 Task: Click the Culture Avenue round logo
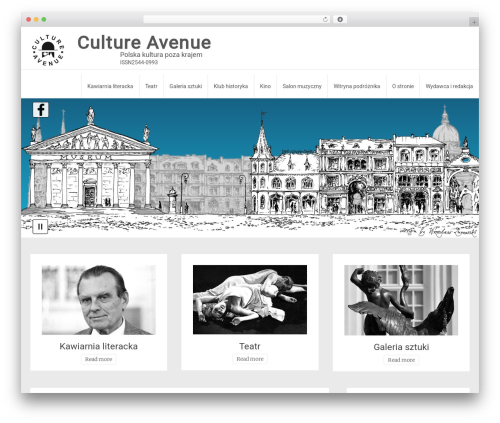coord(48,50)
